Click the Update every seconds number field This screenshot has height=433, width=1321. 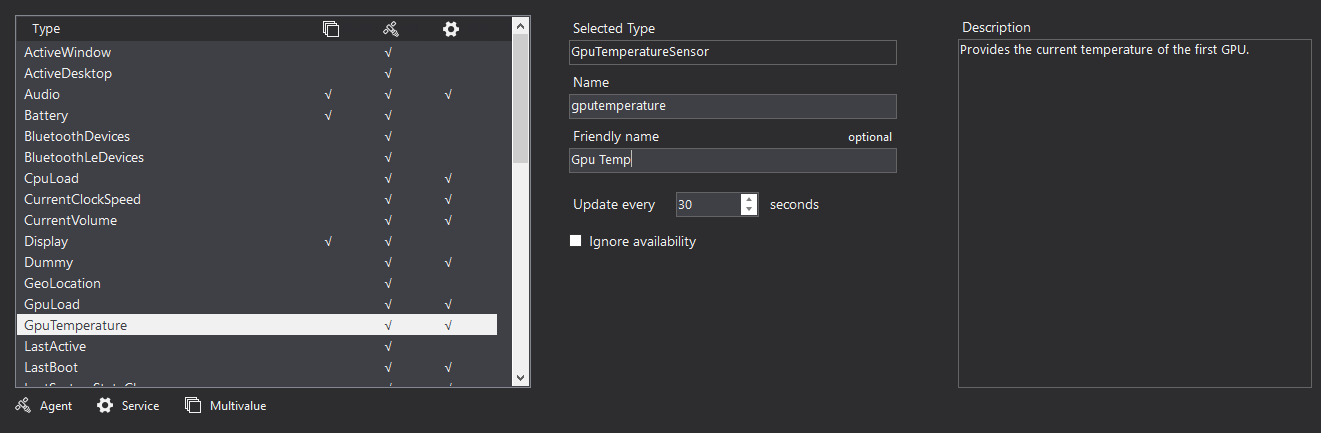[707, 204]
